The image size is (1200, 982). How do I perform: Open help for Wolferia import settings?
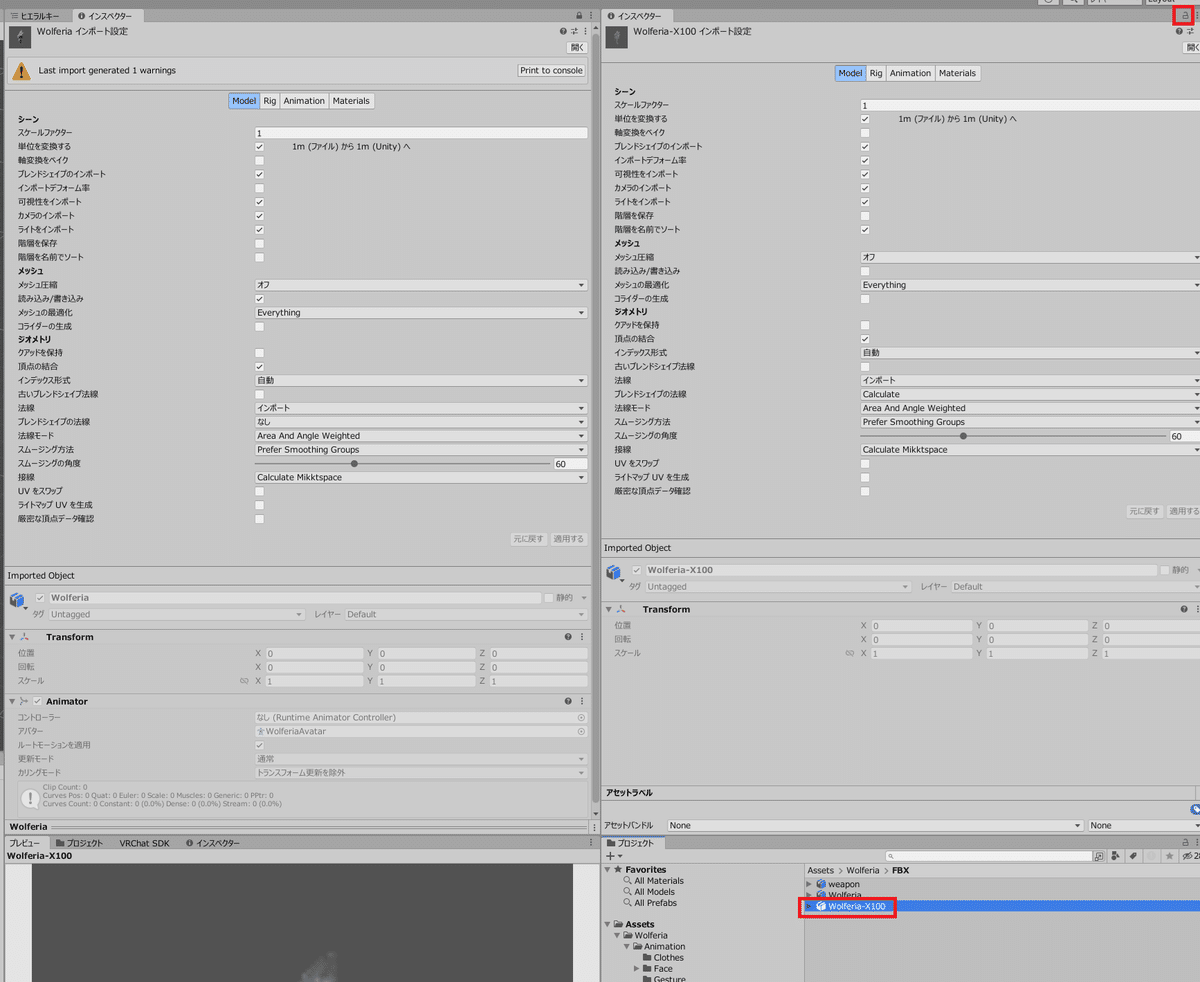pyautogui.click(x=563, y=32)
